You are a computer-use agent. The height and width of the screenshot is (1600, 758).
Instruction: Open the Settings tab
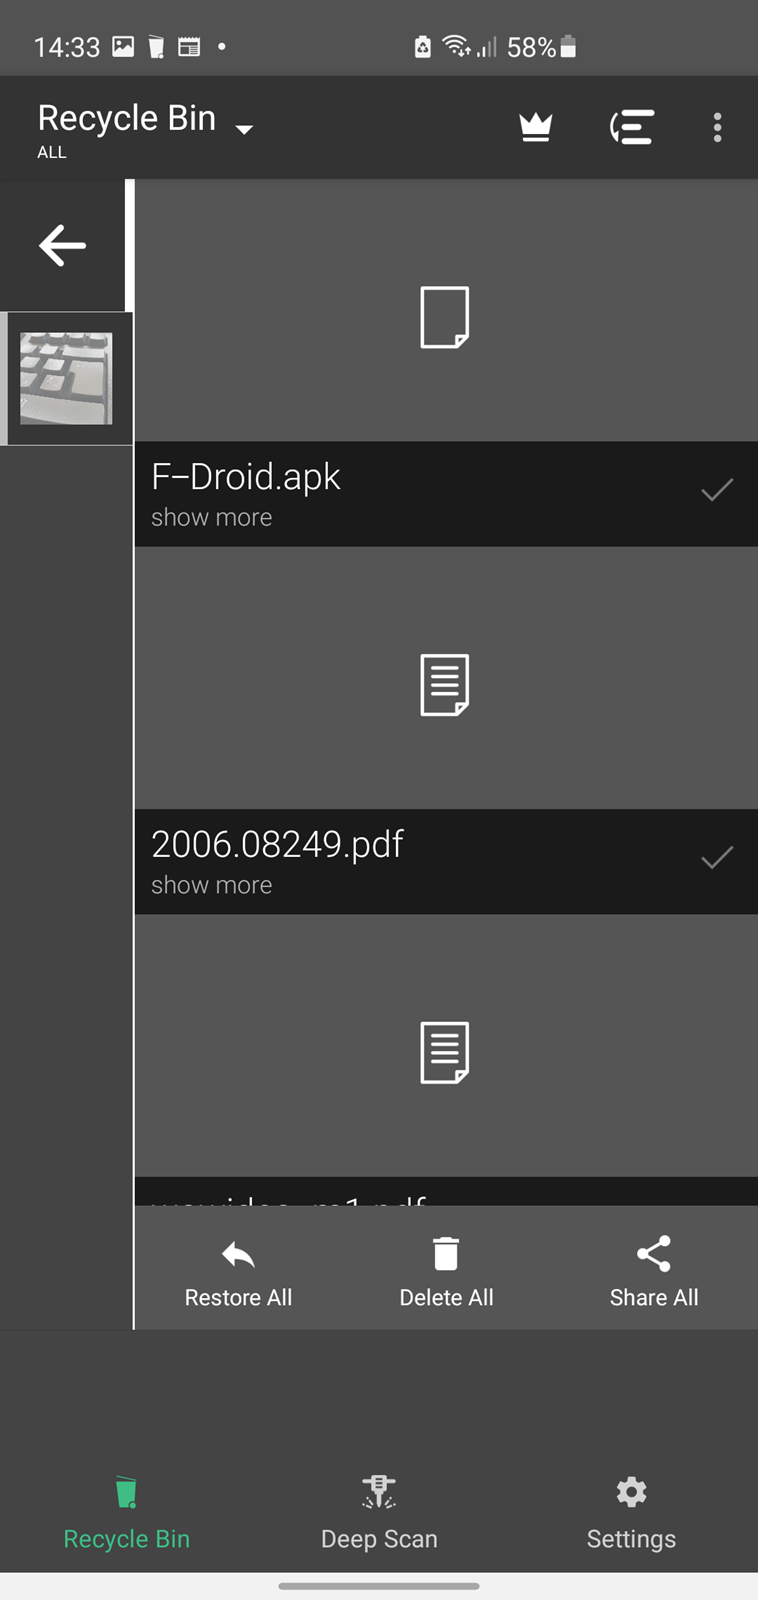coord(631,1512)
